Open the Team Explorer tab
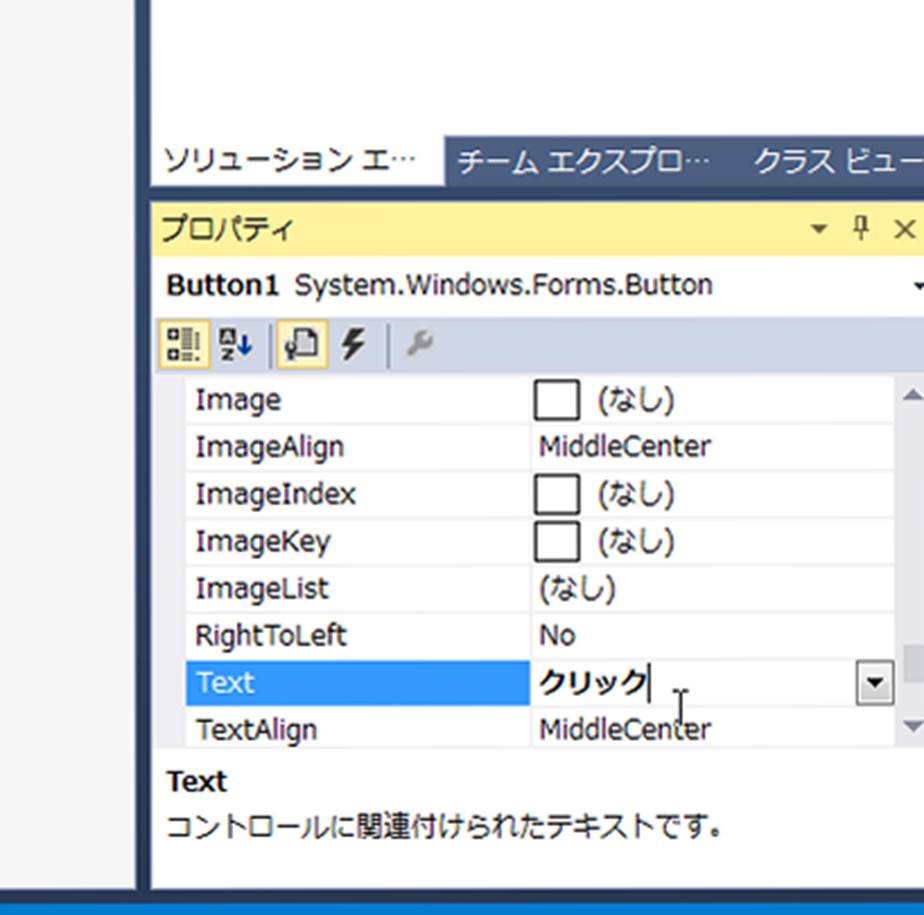 [583, 162]
